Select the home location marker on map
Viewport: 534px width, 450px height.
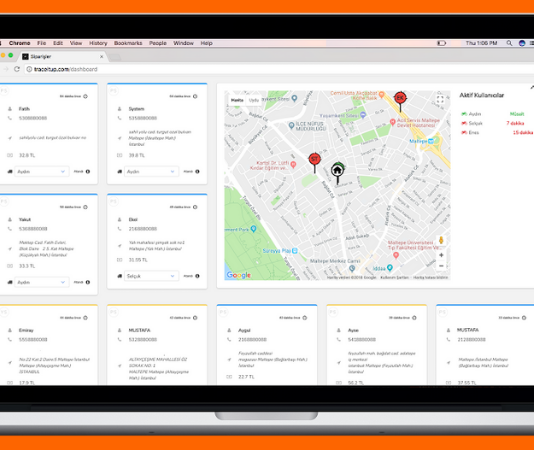click(x=337, y=170)
